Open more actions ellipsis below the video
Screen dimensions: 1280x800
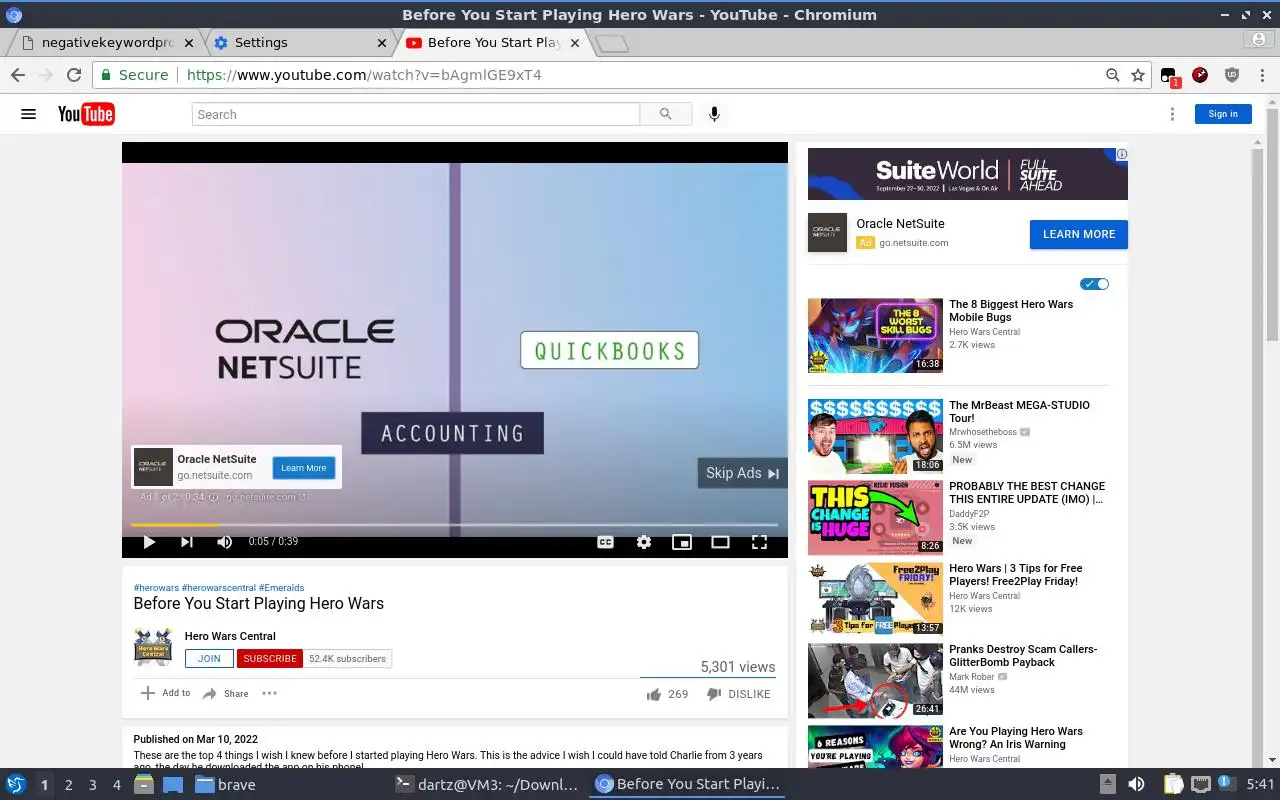[269, 693]
